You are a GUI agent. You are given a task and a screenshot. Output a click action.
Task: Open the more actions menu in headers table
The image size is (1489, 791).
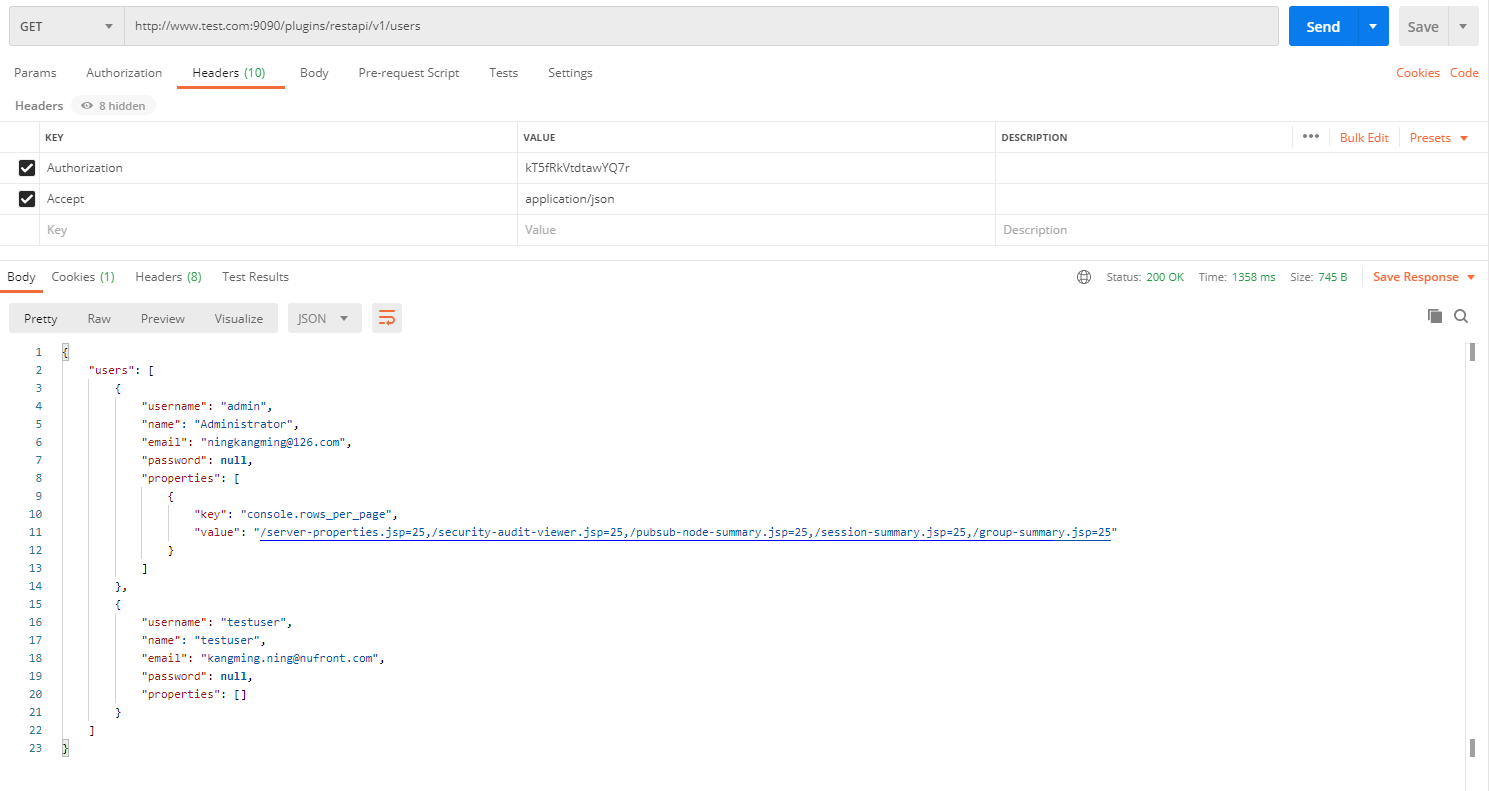tap(1310, 137)
